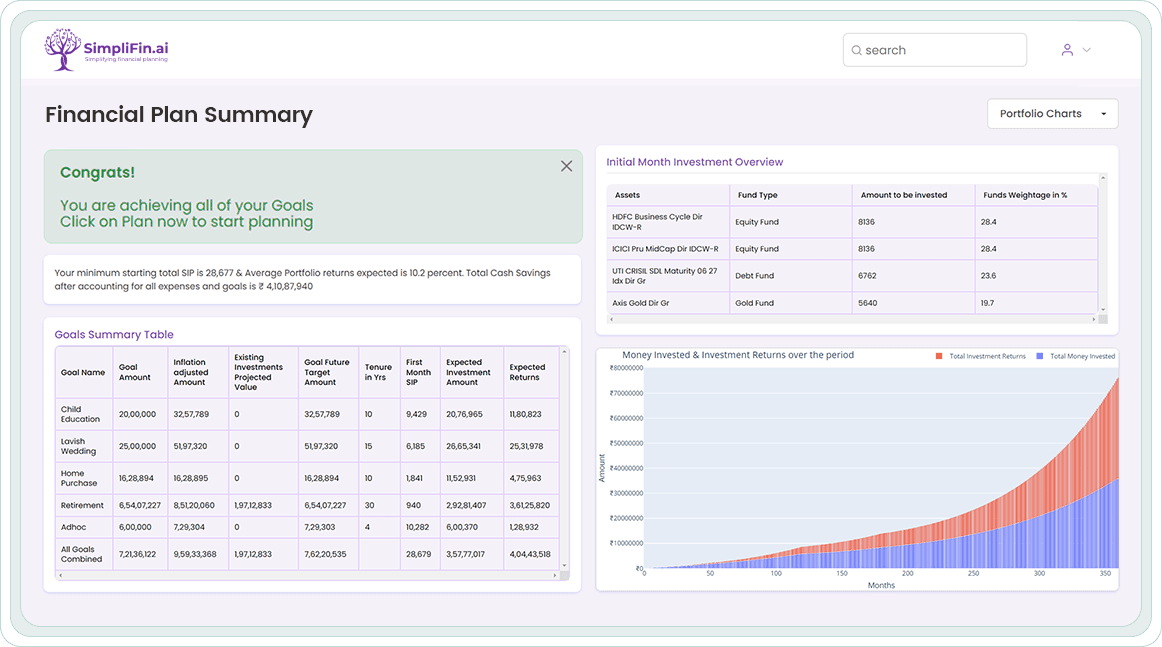Click Initial Month Investment Overview title

[x=694, y=162]
